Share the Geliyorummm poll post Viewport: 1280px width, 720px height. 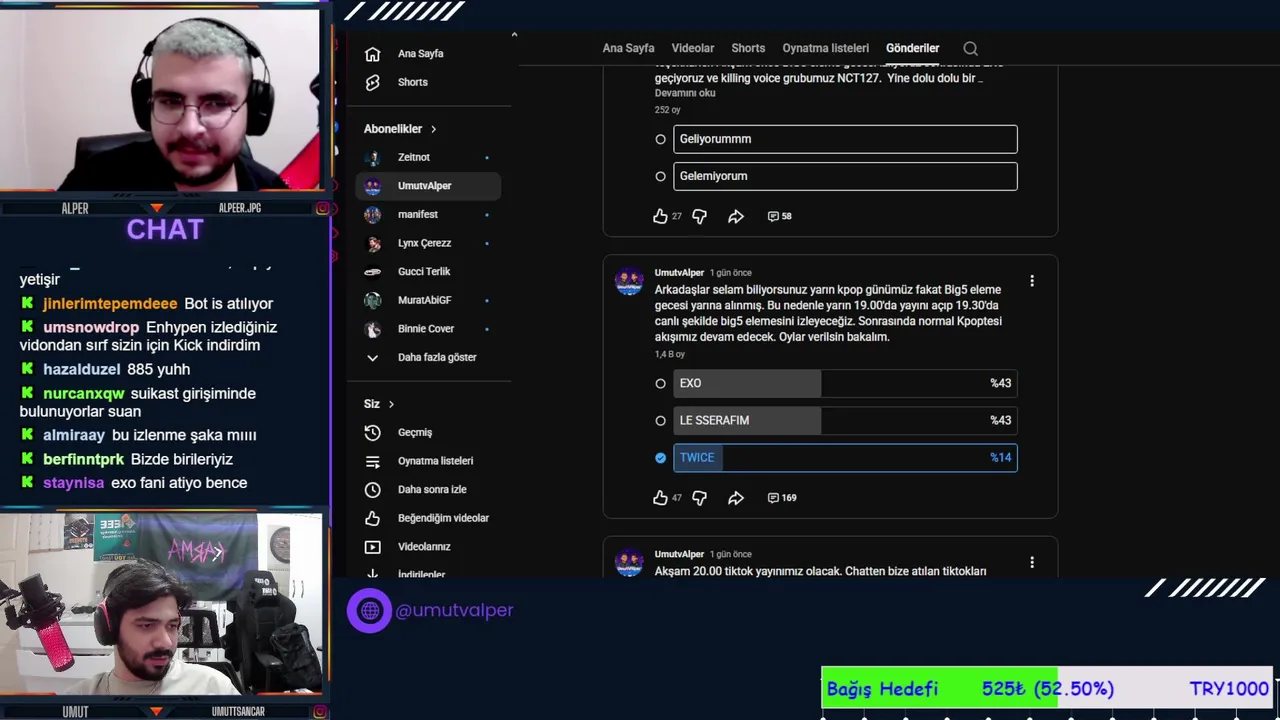coord(736,216)
